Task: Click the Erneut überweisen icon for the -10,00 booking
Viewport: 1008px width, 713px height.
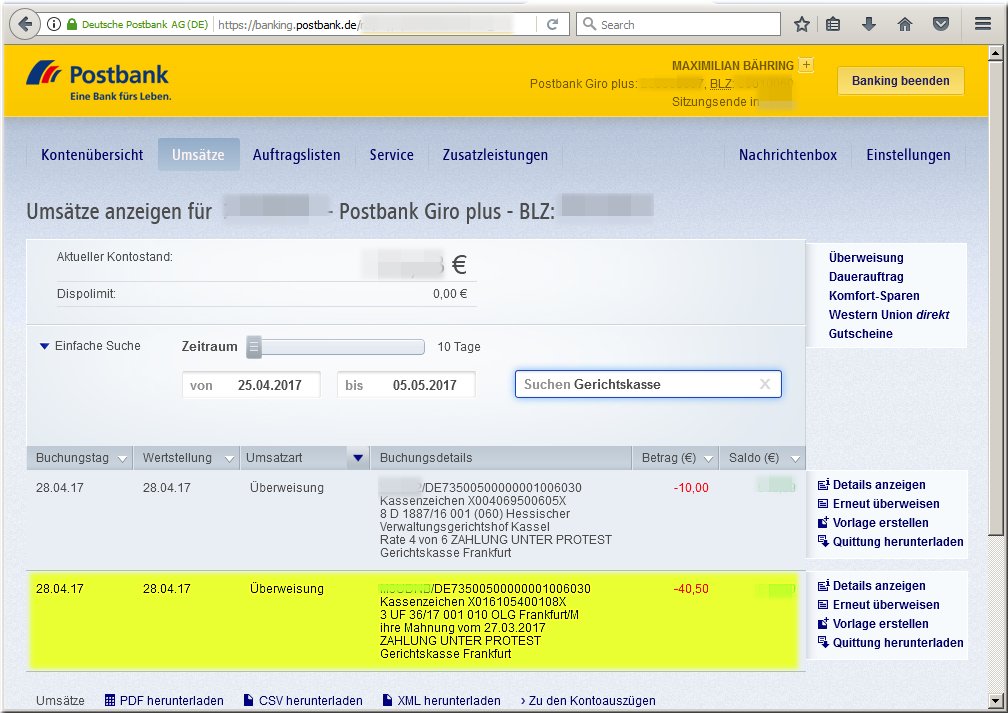Action: point(823,503)
